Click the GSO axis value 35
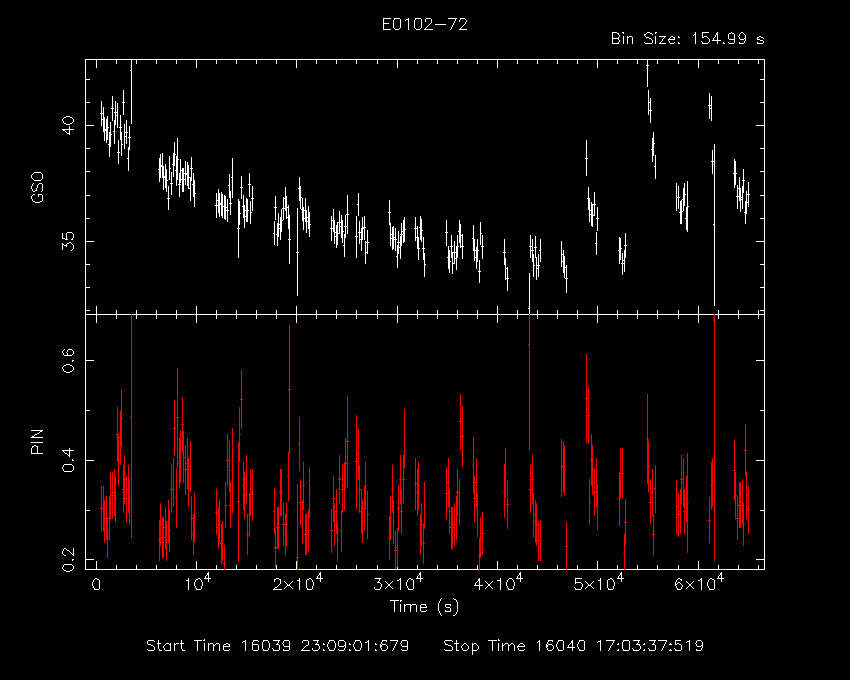Image resolution: width=850 pixels, height=680 pixels. 68,241
